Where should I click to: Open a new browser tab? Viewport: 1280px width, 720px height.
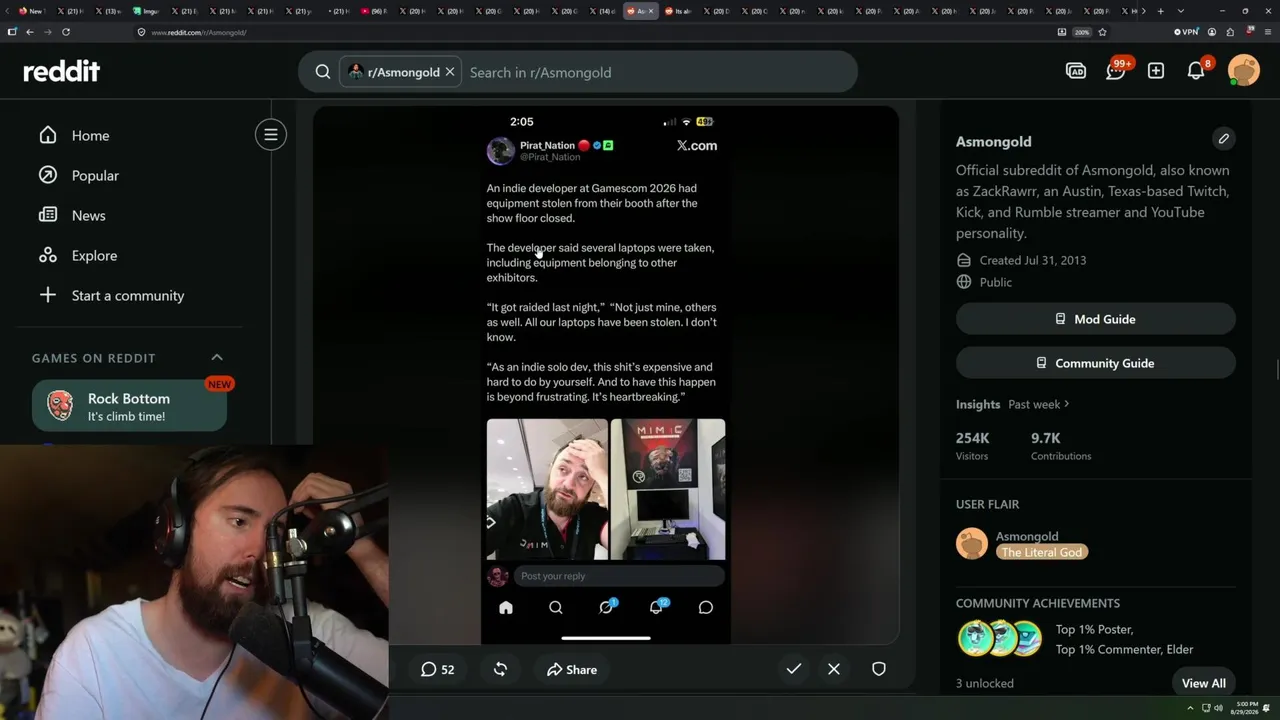(1160, 11)
